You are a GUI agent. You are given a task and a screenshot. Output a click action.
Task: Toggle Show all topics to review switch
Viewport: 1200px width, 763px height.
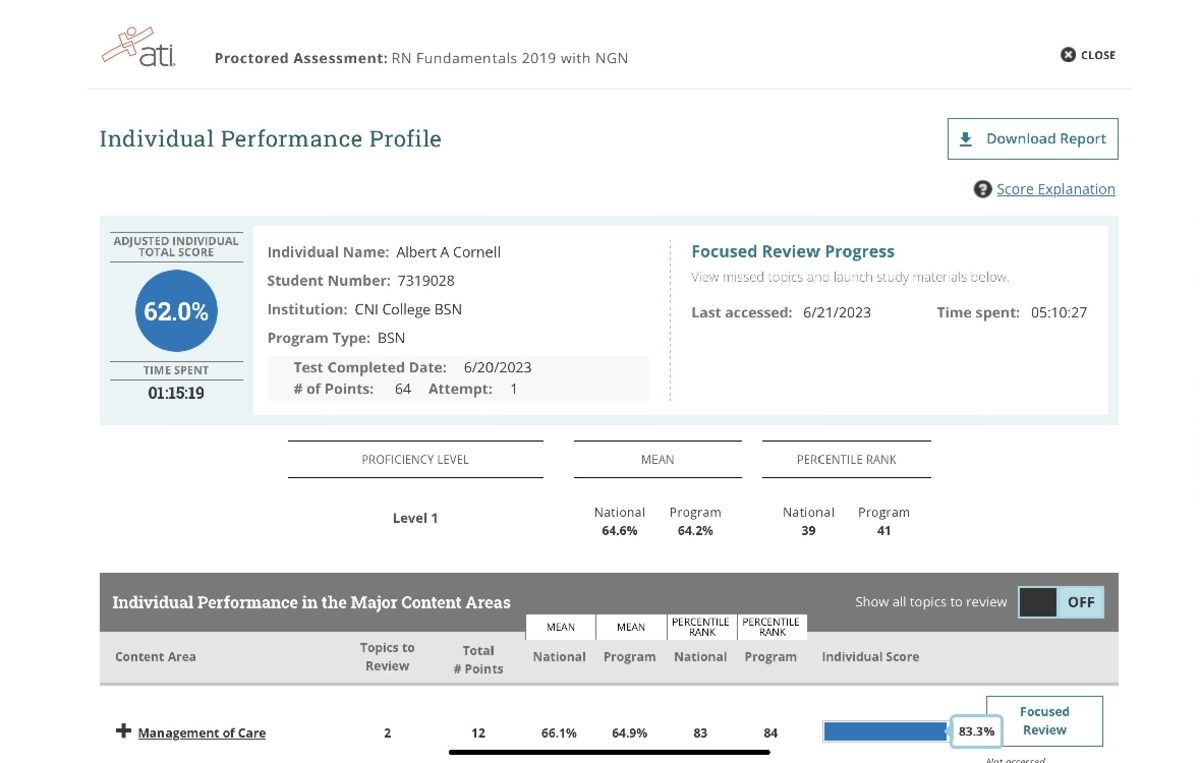(1060, 602)
